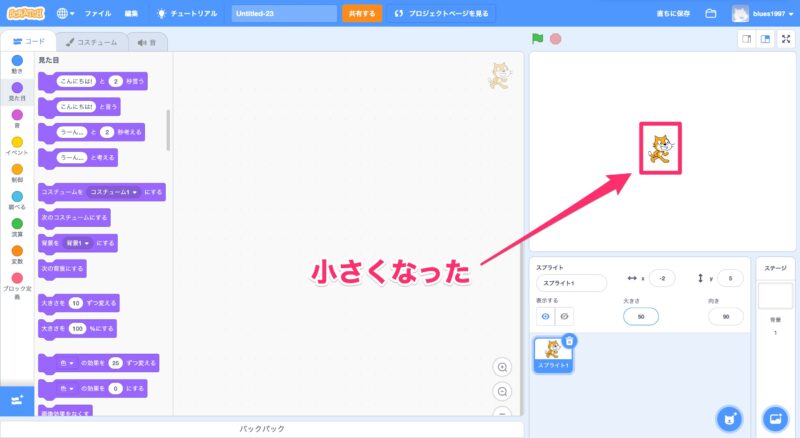Select the 動き block category
The height and width of the screenshot is (438, 800).
point(16,64)
